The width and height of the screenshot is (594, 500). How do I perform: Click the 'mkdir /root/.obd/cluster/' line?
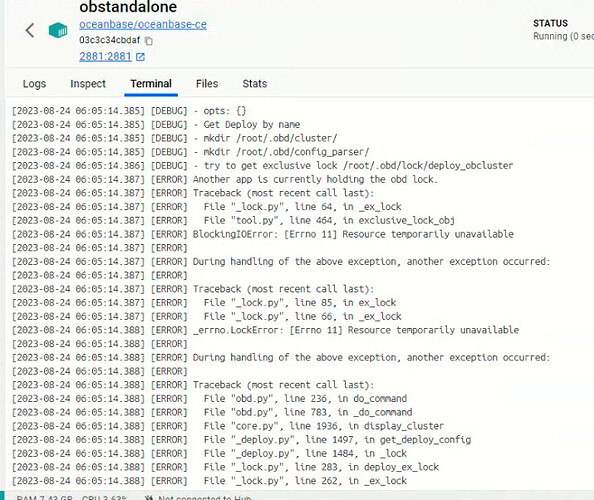coord(174,138)
